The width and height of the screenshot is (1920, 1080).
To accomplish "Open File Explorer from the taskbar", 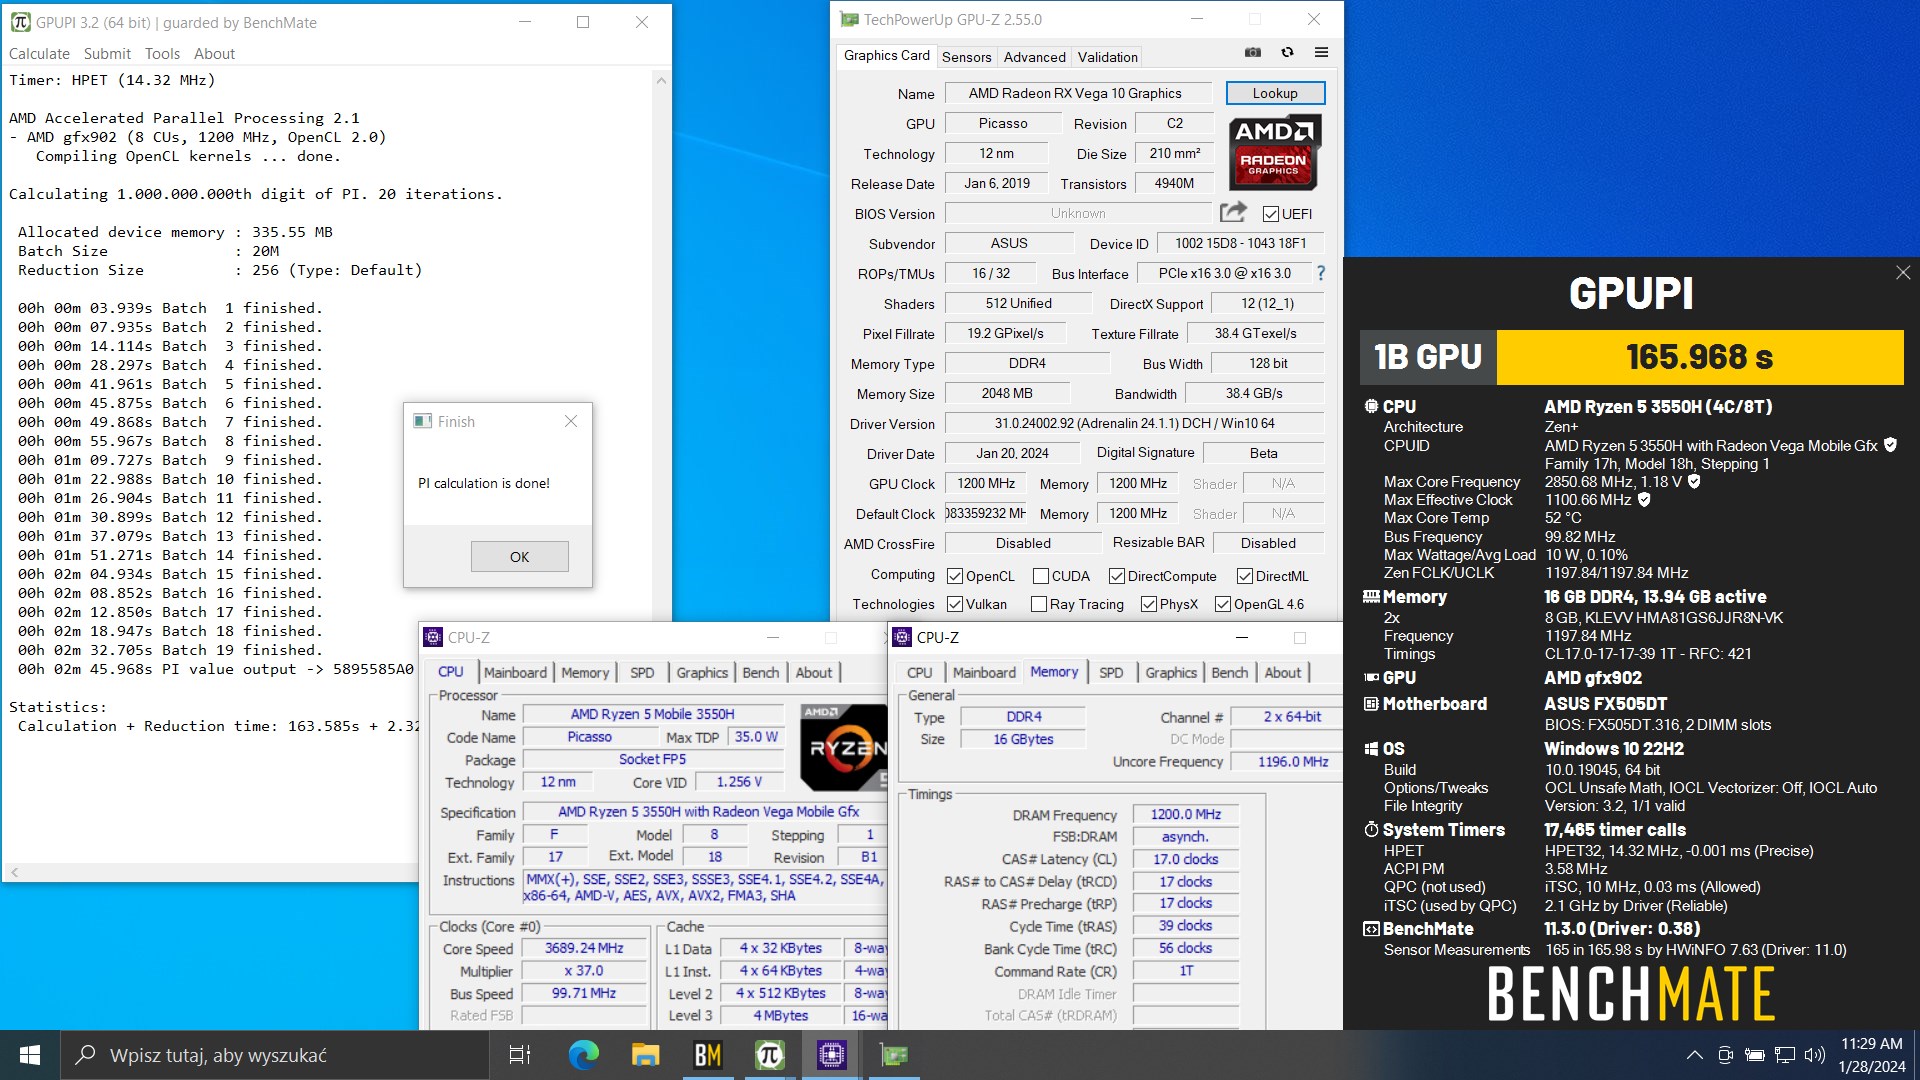I will click(645, 1055).
